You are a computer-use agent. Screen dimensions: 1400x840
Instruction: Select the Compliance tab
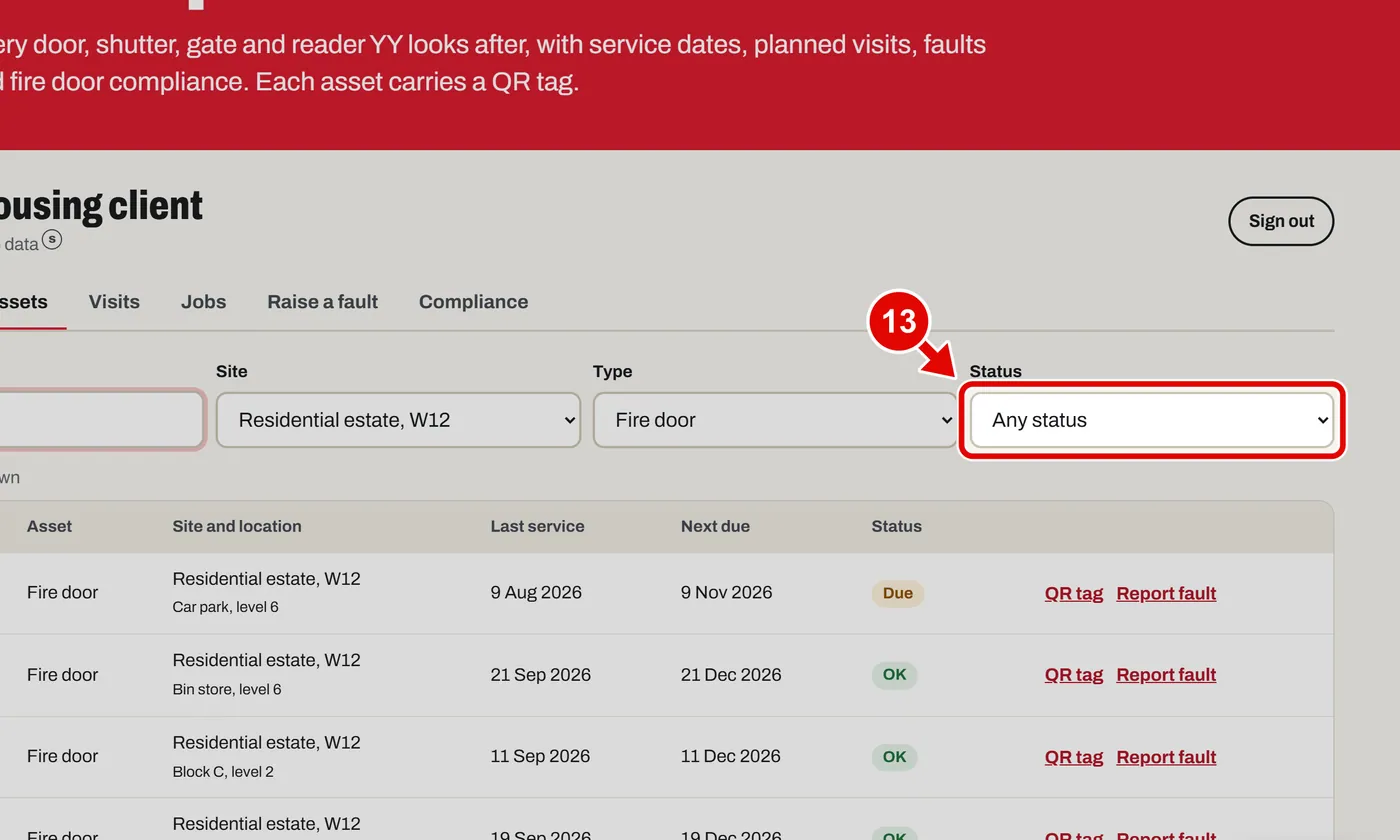(473, 302)
